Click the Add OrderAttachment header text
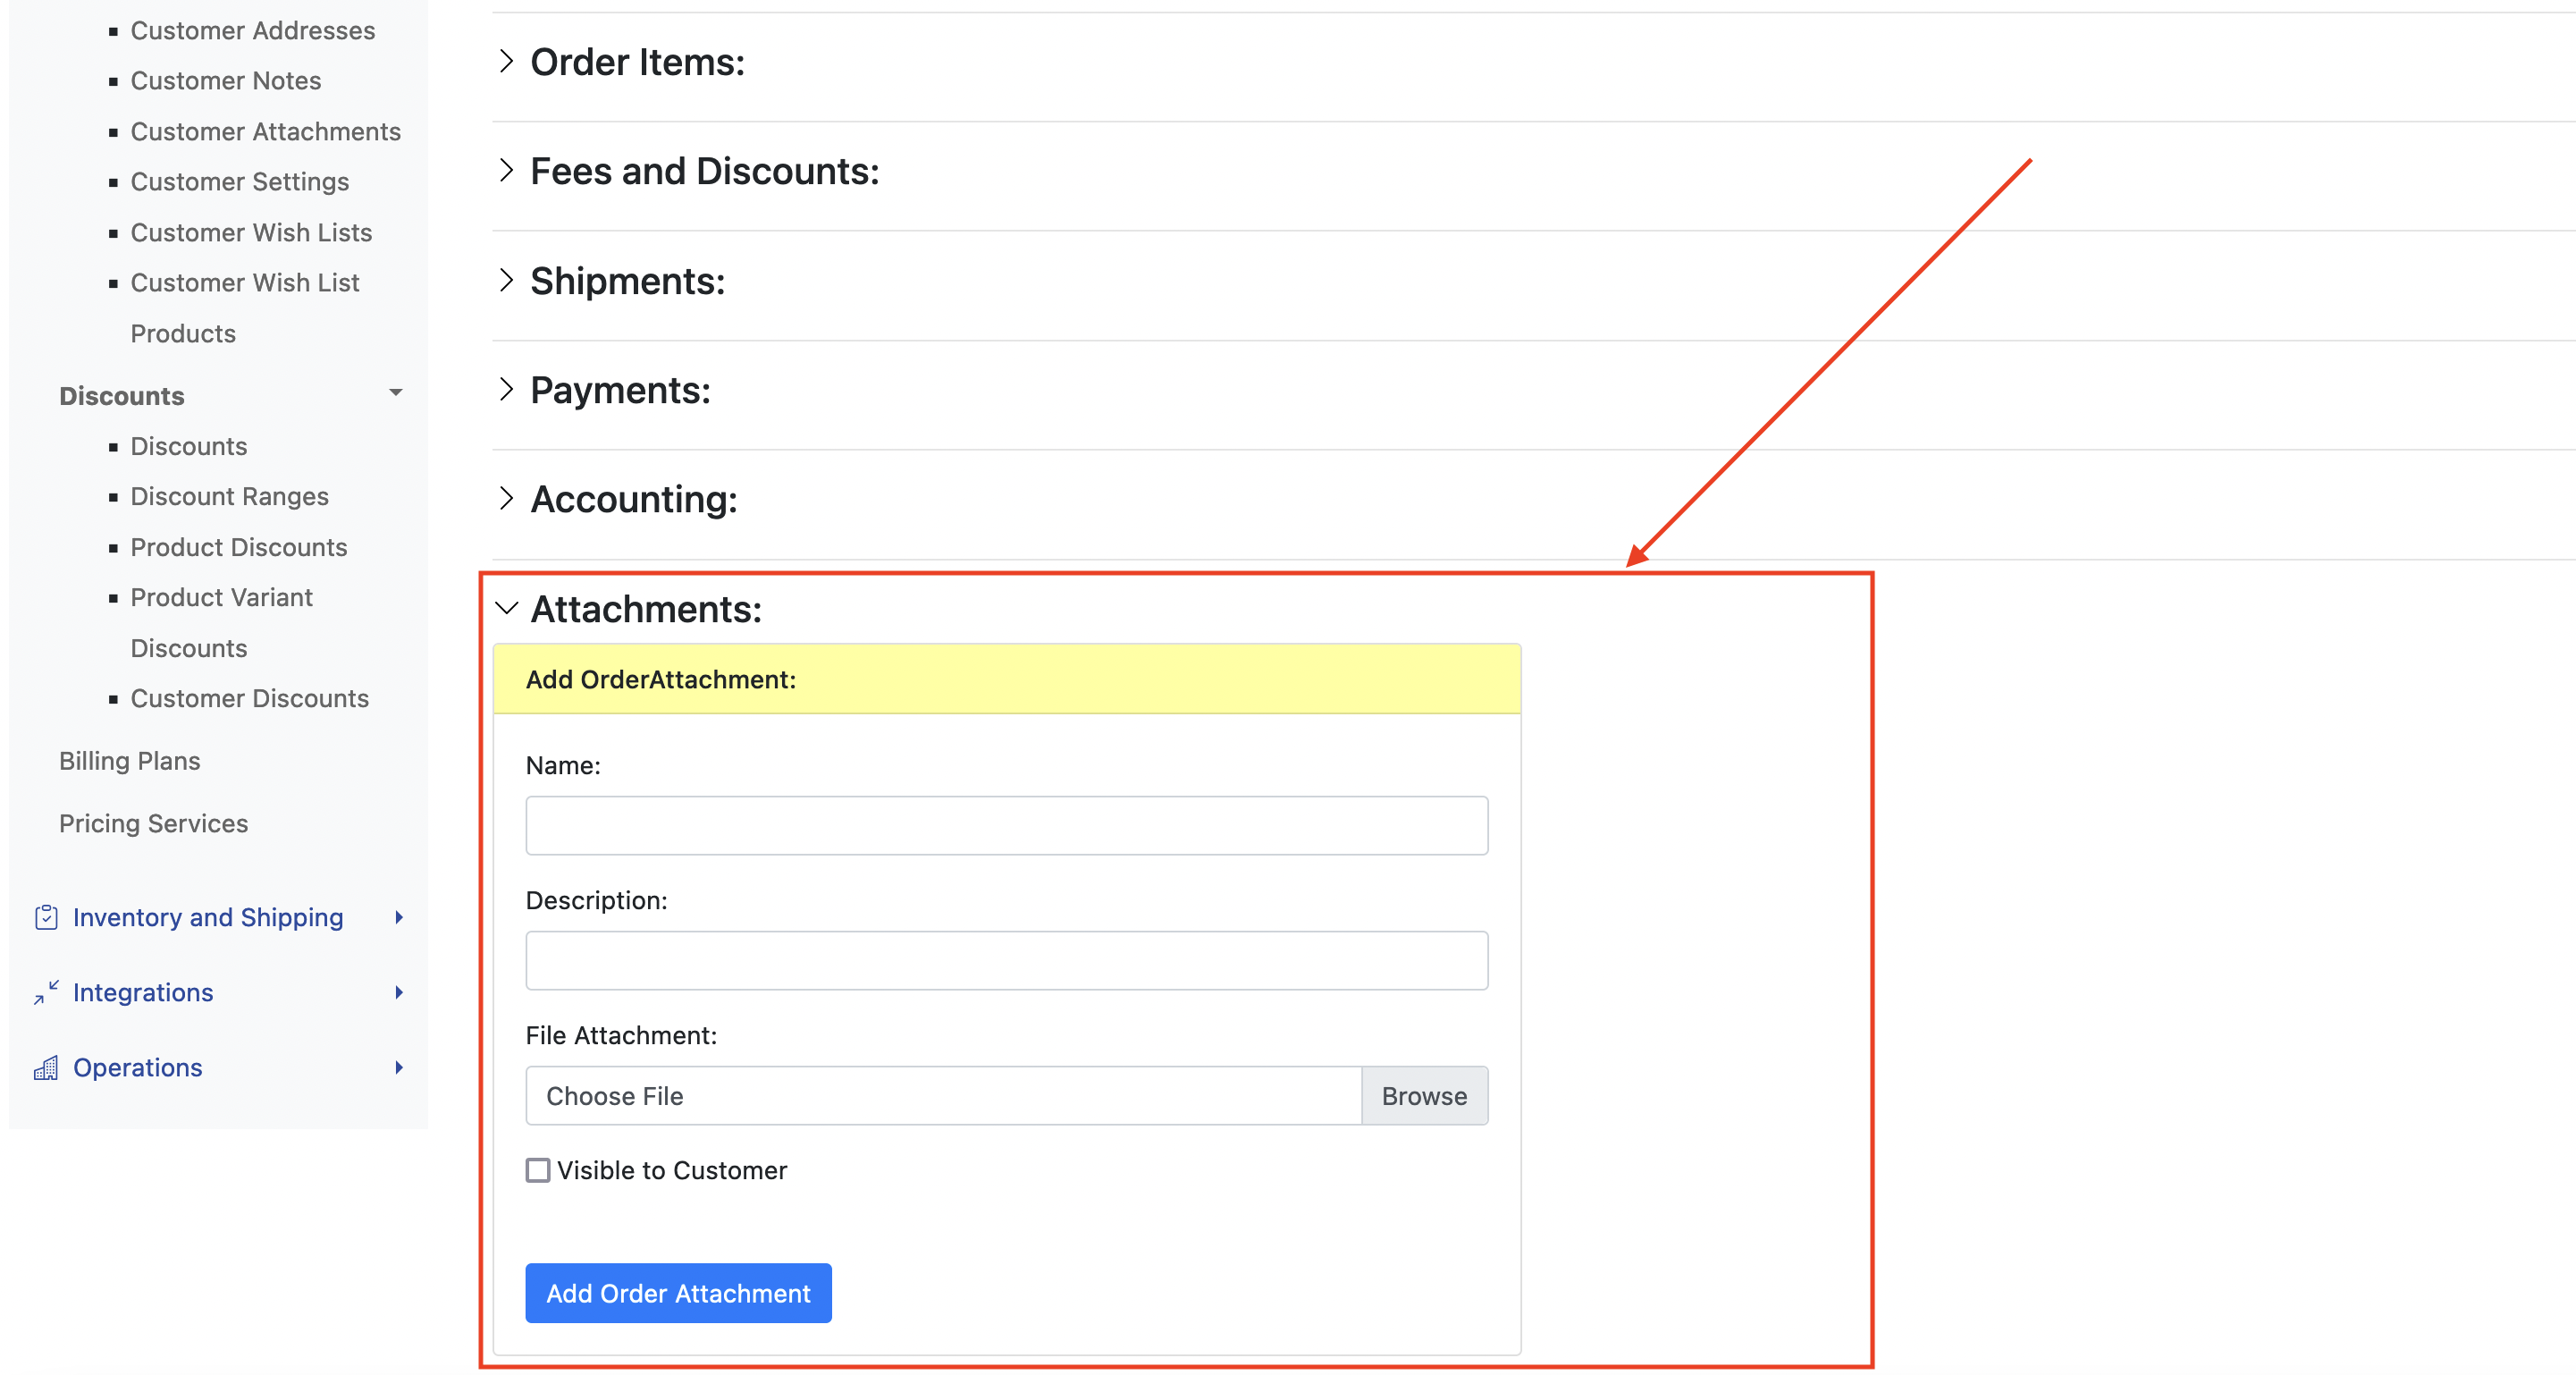2576x1375 pixels. tap(661, 679)
